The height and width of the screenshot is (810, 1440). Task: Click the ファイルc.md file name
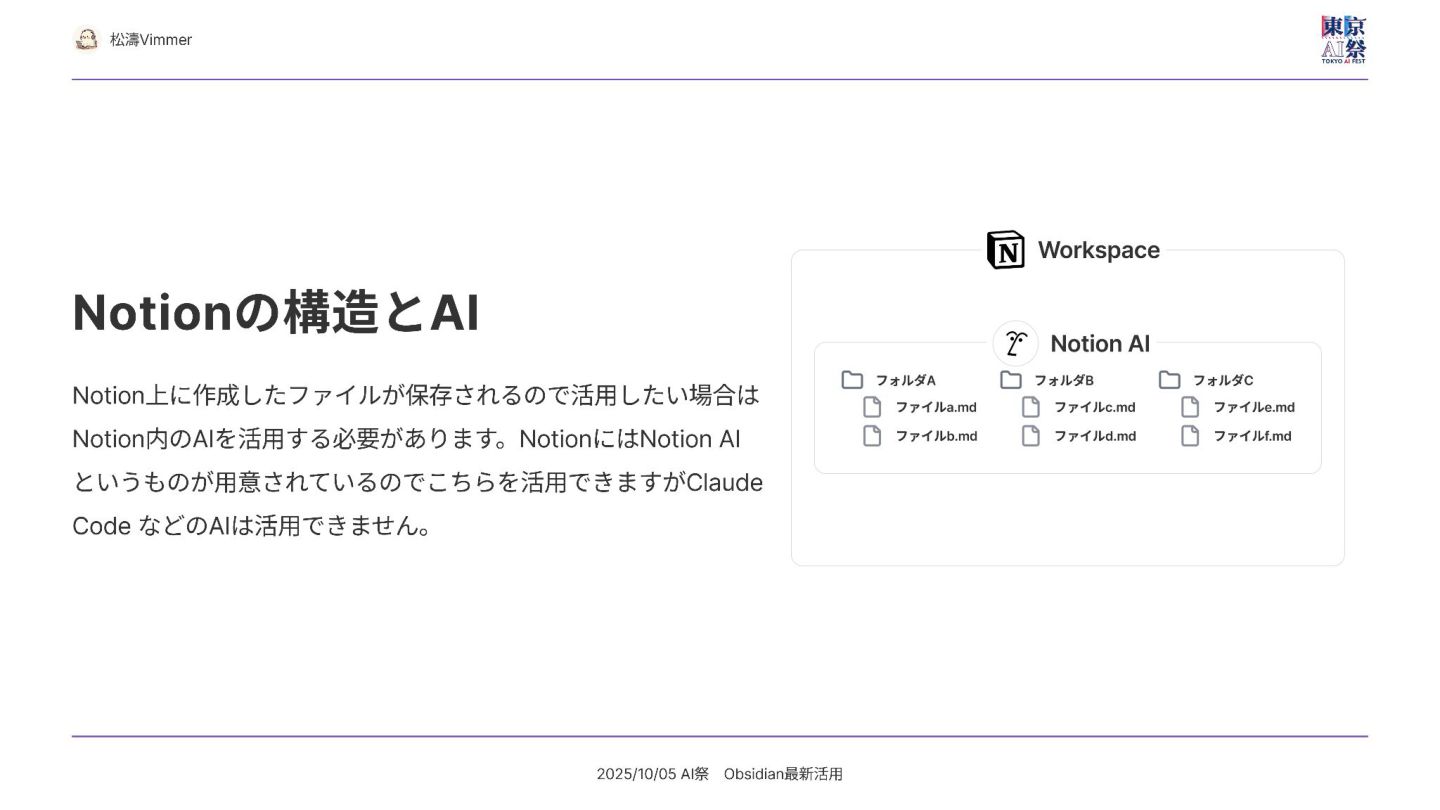pos(1095,407)
